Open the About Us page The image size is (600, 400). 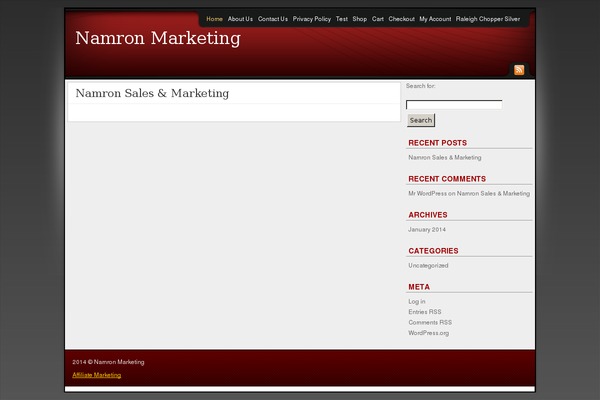[240, 19]
